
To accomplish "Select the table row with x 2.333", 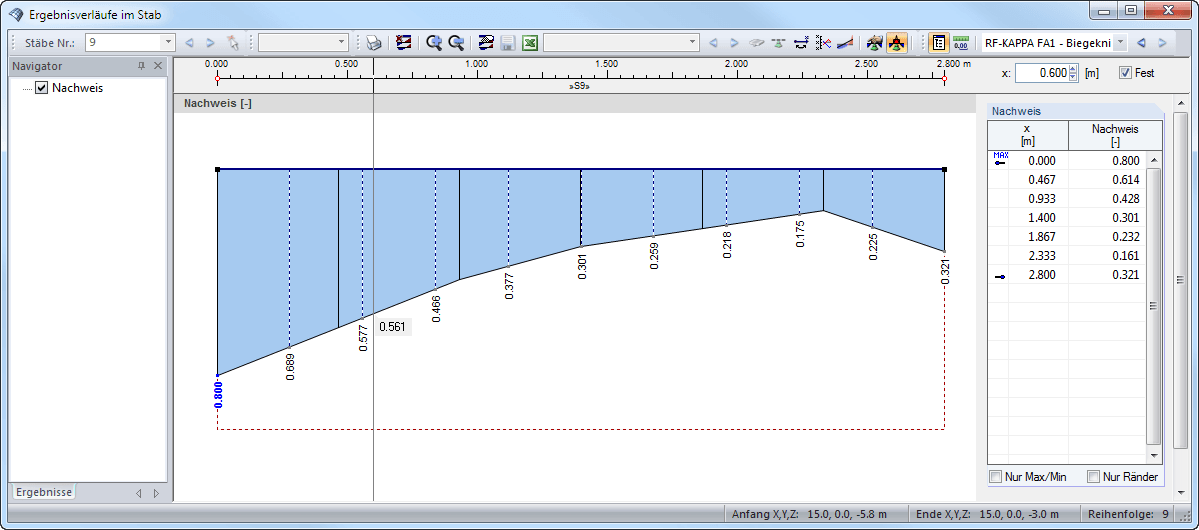I will click(x=1067, y=256).
